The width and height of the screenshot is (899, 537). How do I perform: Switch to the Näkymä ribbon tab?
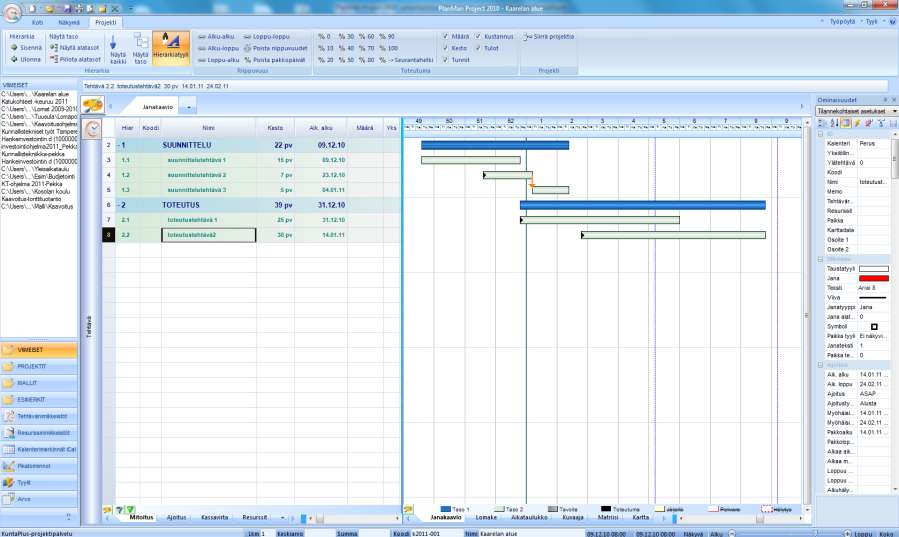pyautogui.click(x=69, y=22)
